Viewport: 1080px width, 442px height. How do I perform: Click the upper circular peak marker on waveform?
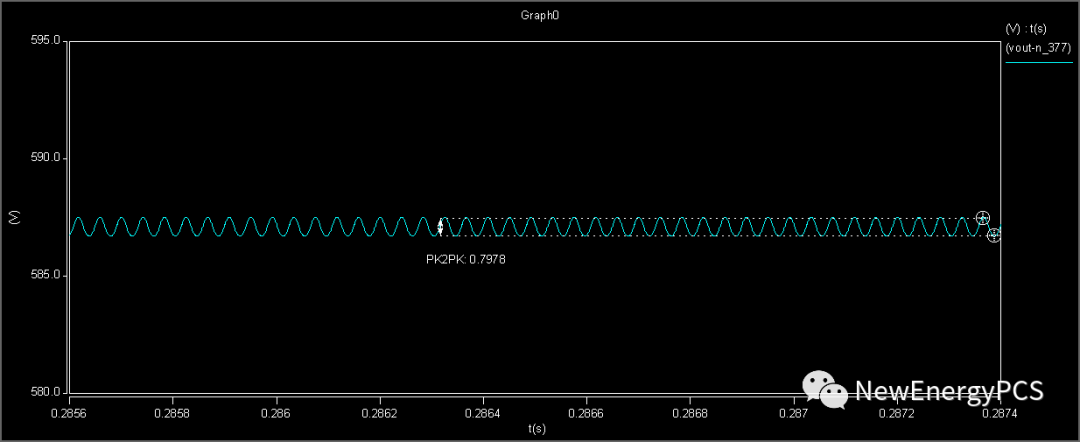[x=983, y=218]
